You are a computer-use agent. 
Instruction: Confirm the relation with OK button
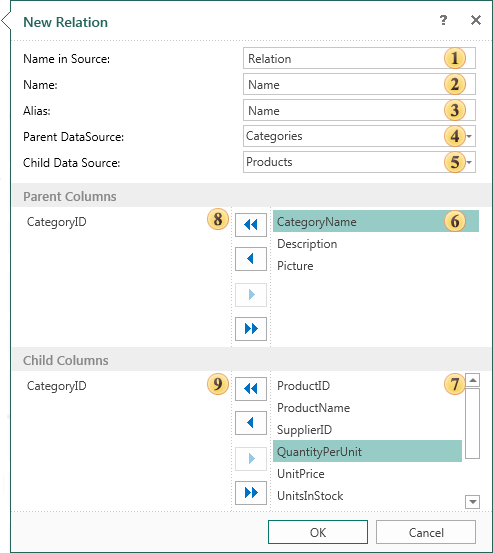tap(318, 532)
